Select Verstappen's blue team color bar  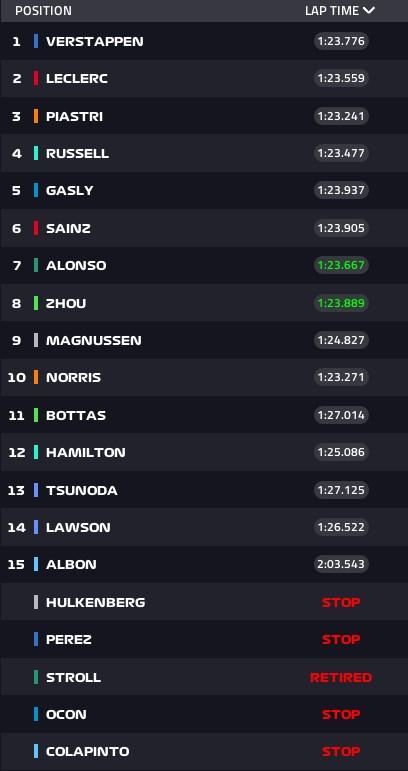point(36,41)
